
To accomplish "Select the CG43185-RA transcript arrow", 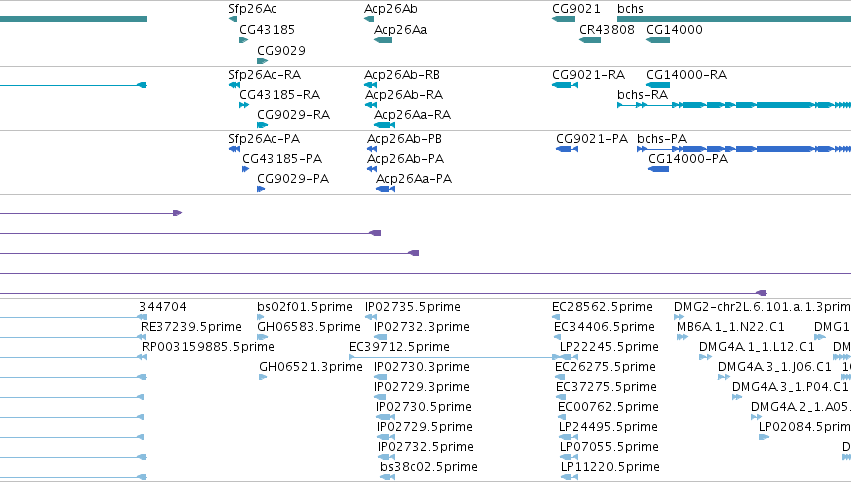I will point(244,105).
